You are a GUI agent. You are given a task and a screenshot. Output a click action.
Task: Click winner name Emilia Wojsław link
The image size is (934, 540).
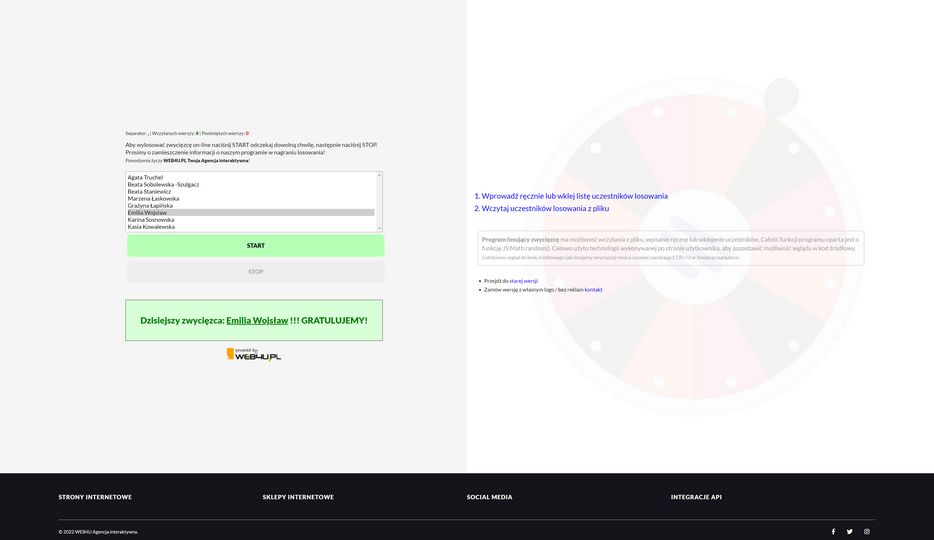pyautogui.click(x=256, y=320)
